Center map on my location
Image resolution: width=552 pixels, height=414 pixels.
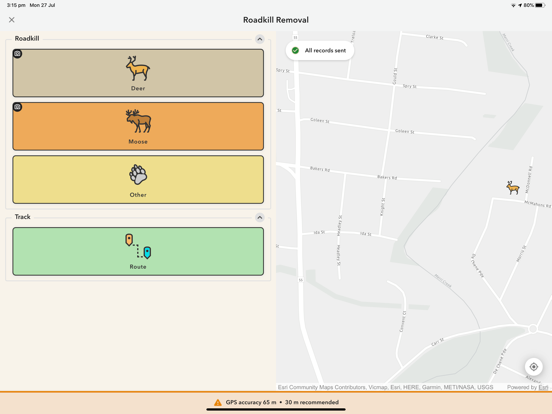(533, 366)
